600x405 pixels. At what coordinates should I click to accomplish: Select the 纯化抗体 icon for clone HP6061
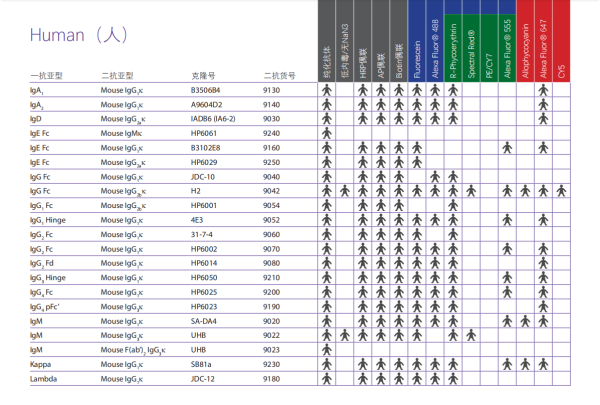click(x=326, y=132)
